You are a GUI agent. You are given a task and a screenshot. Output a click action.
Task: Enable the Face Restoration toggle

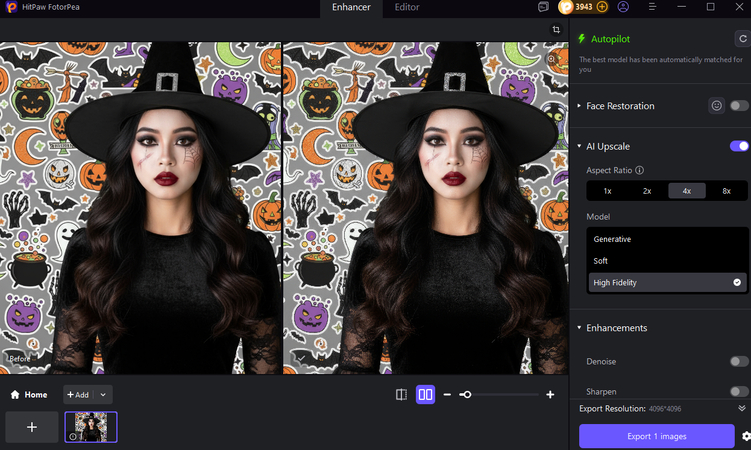coord(739,105)
